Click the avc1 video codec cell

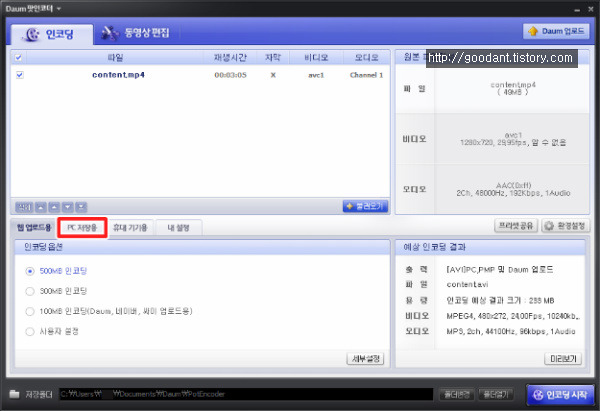[x=316, y=75]
